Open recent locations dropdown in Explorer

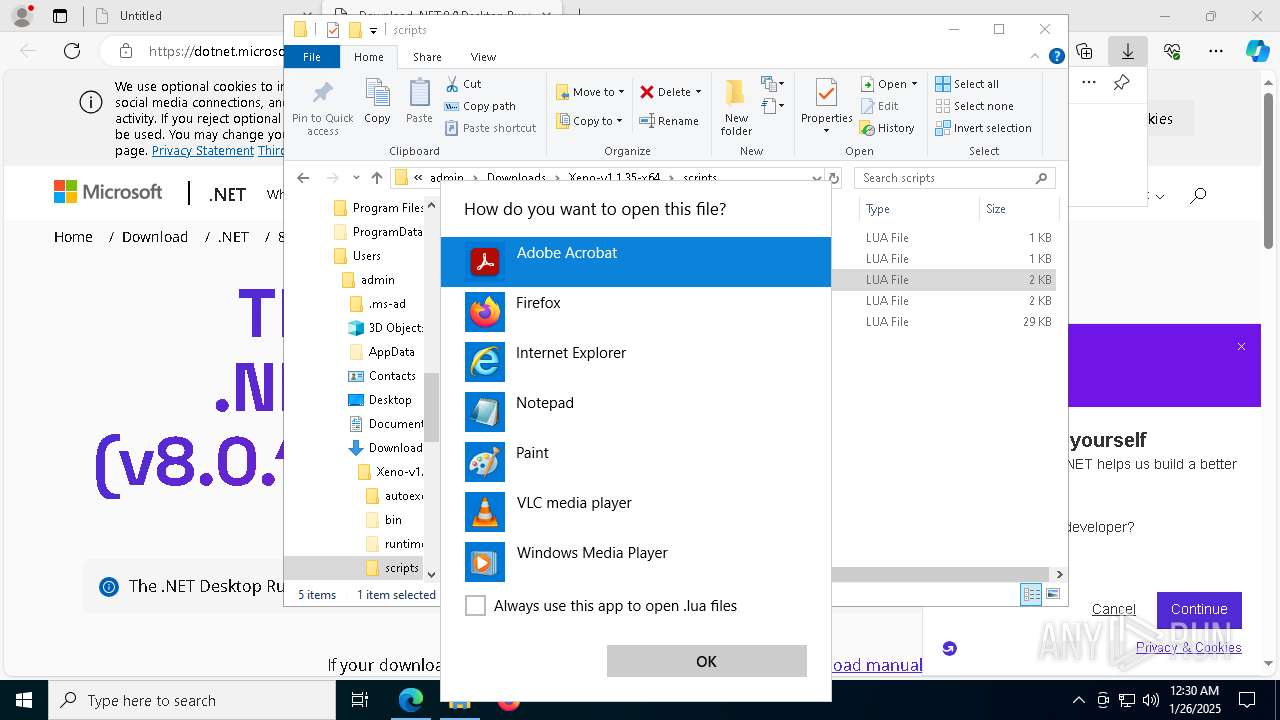coord(356,178)
